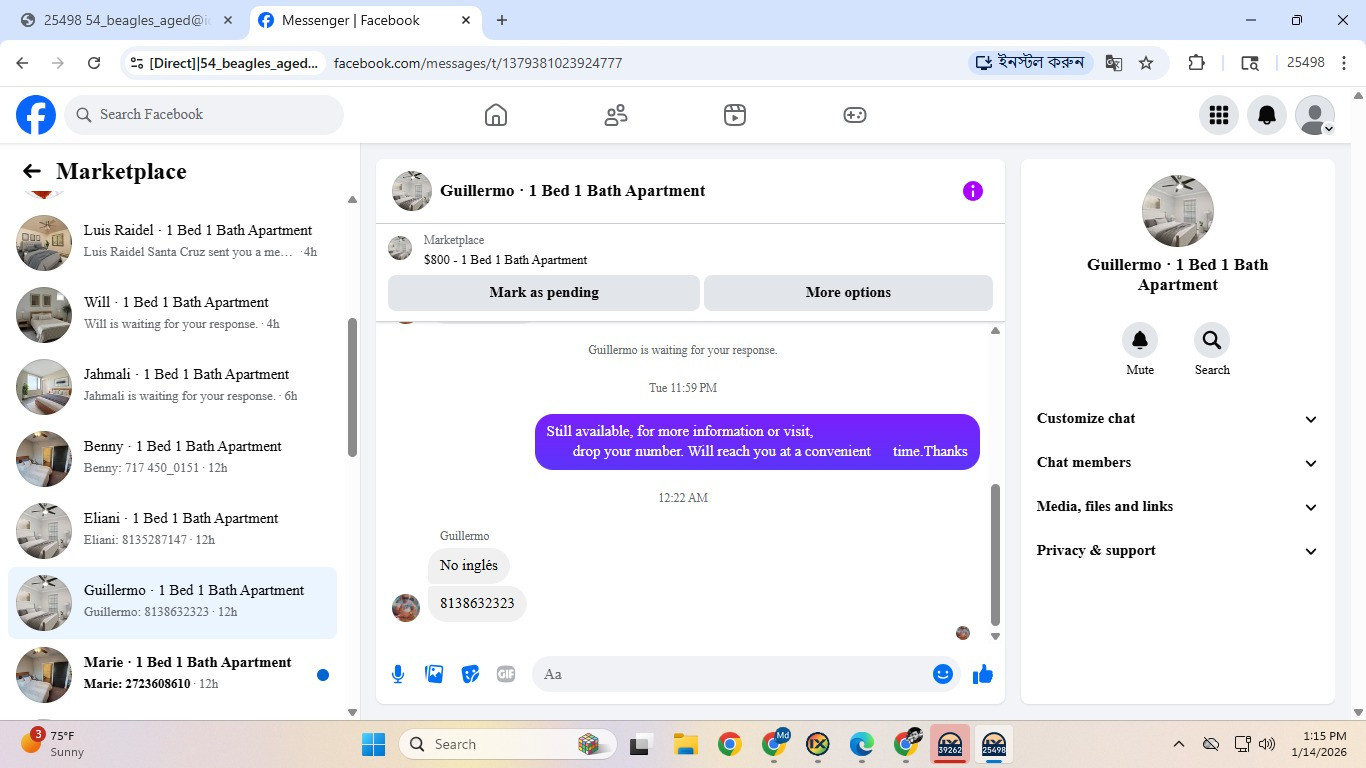Expand Chat members section
The width and height of the screenshot is (1366, 768).
click(x=1178, y=463)
